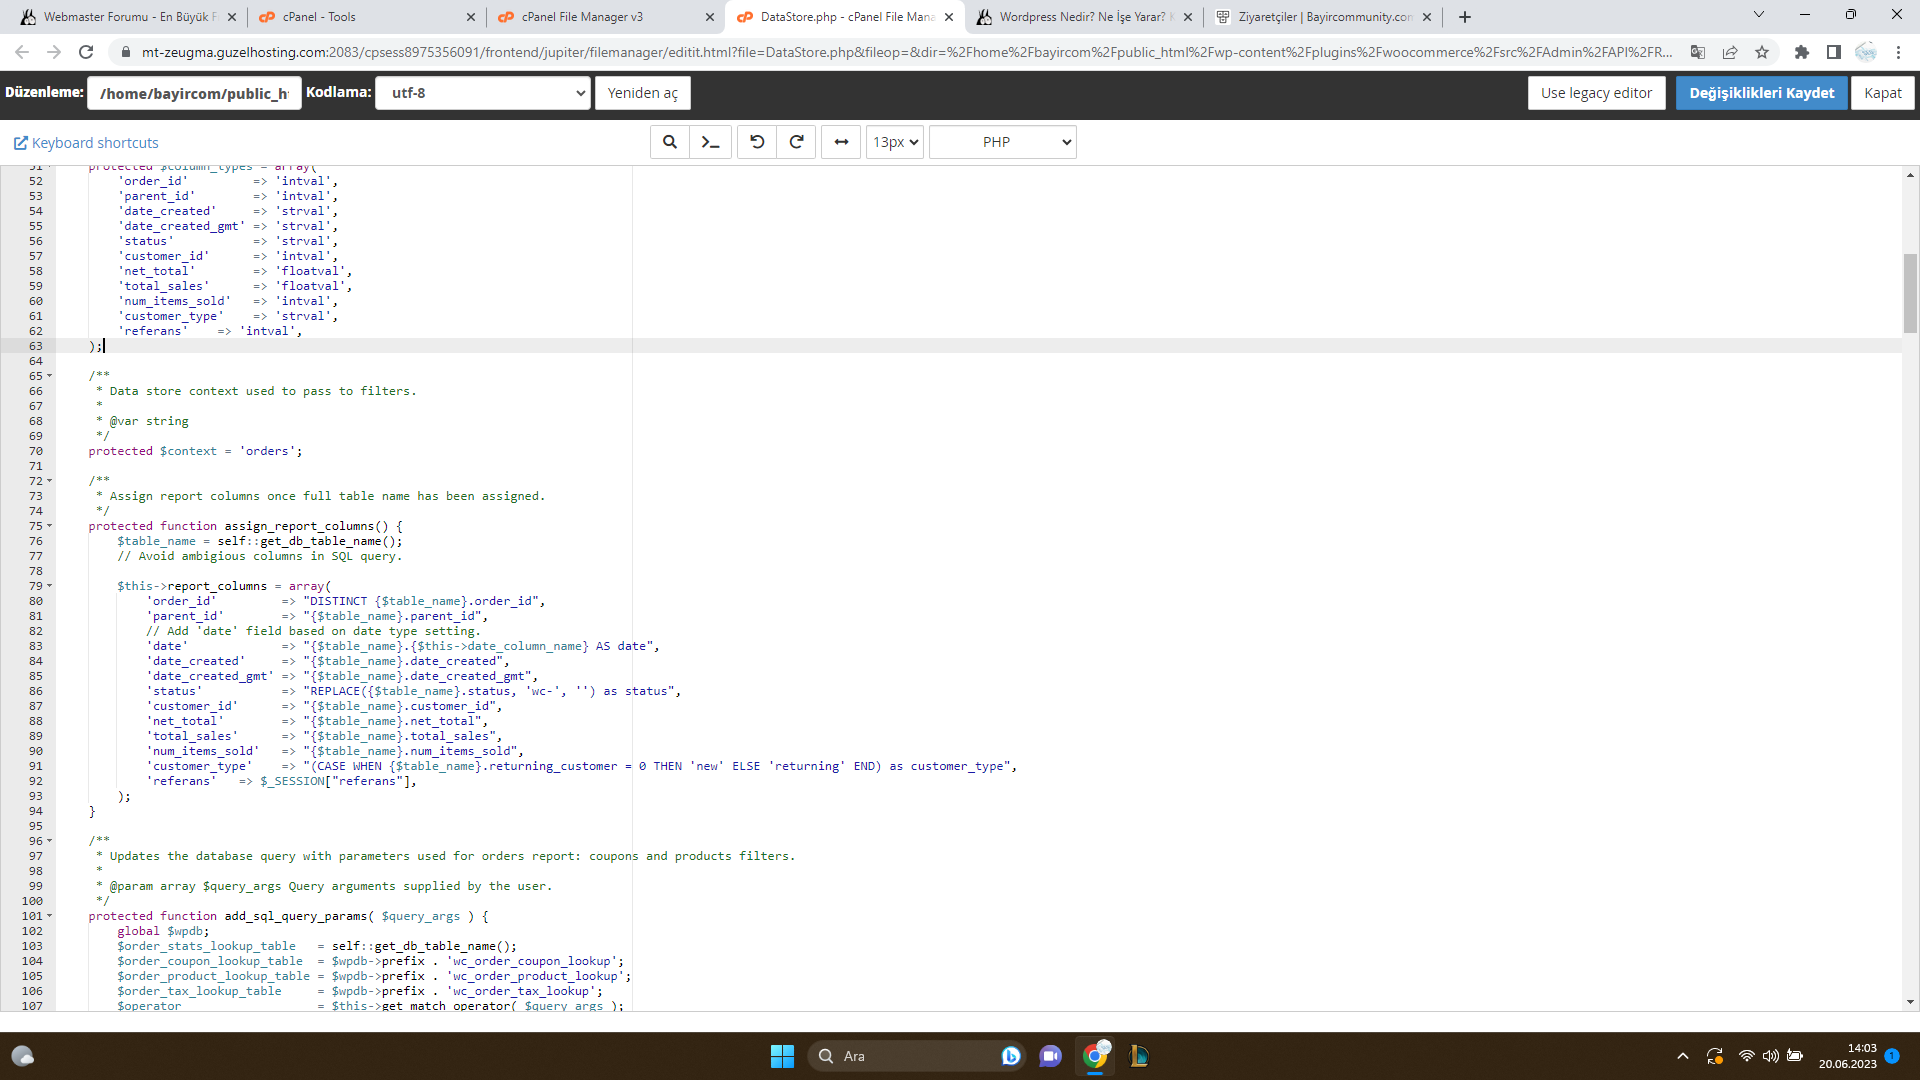Open the utf-8 encoding dropdown
This screenshot has width=1920, height=1080.
click(x=483, y=93)
